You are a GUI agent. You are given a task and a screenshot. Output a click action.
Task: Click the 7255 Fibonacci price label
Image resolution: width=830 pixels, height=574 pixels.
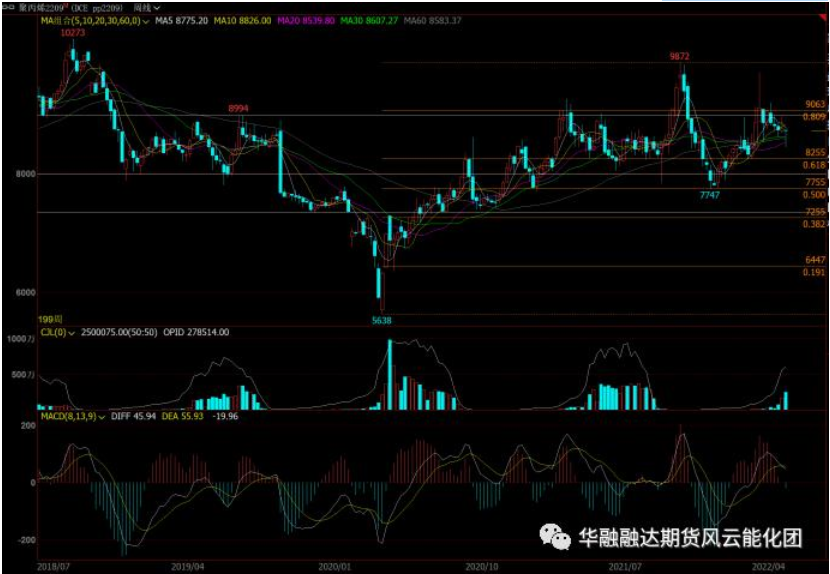(x=815, y=212)
